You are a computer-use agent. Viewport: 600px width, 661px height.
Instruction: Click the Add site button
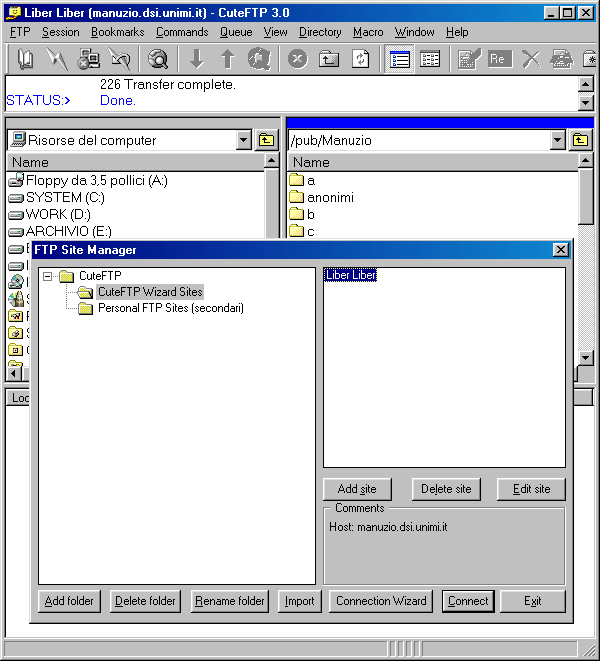[x=357, y=489]
